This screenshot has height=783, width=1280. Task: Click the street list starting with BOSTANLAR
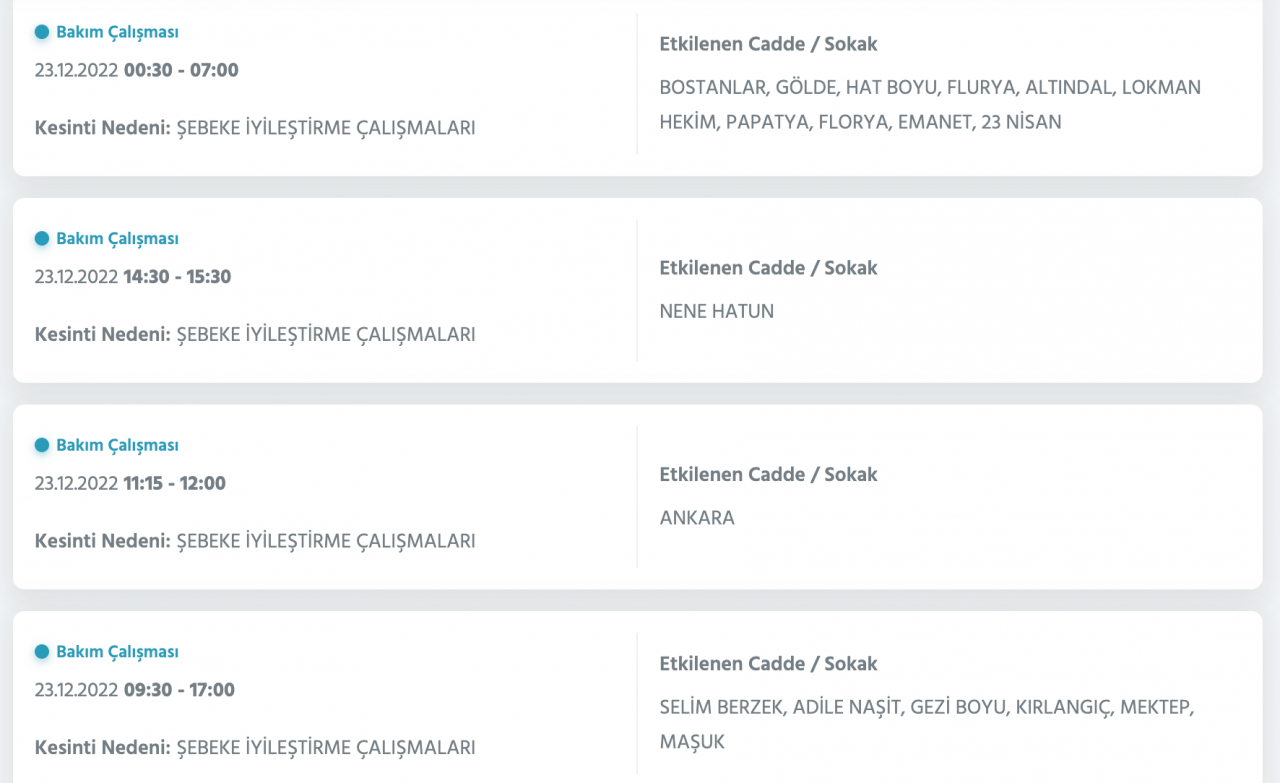(x=930, y=104)
